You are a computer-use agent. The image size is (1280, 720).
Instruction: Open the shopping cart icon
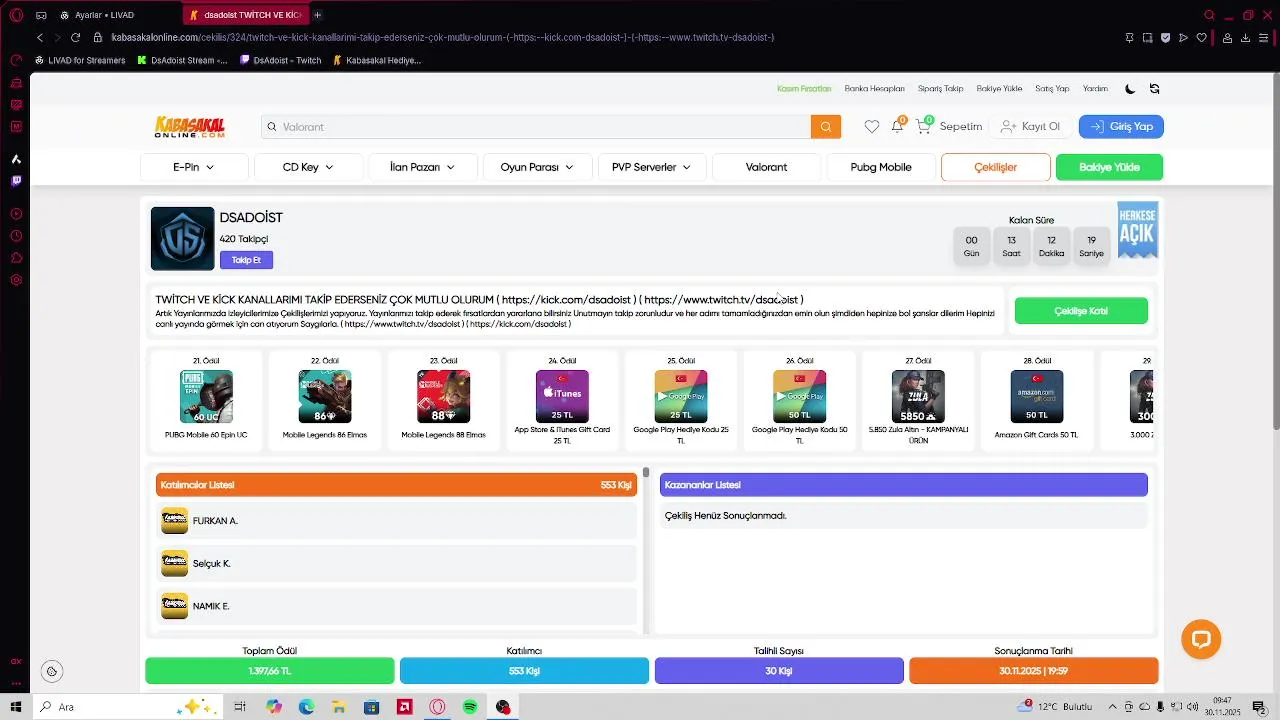click(924, 127)
